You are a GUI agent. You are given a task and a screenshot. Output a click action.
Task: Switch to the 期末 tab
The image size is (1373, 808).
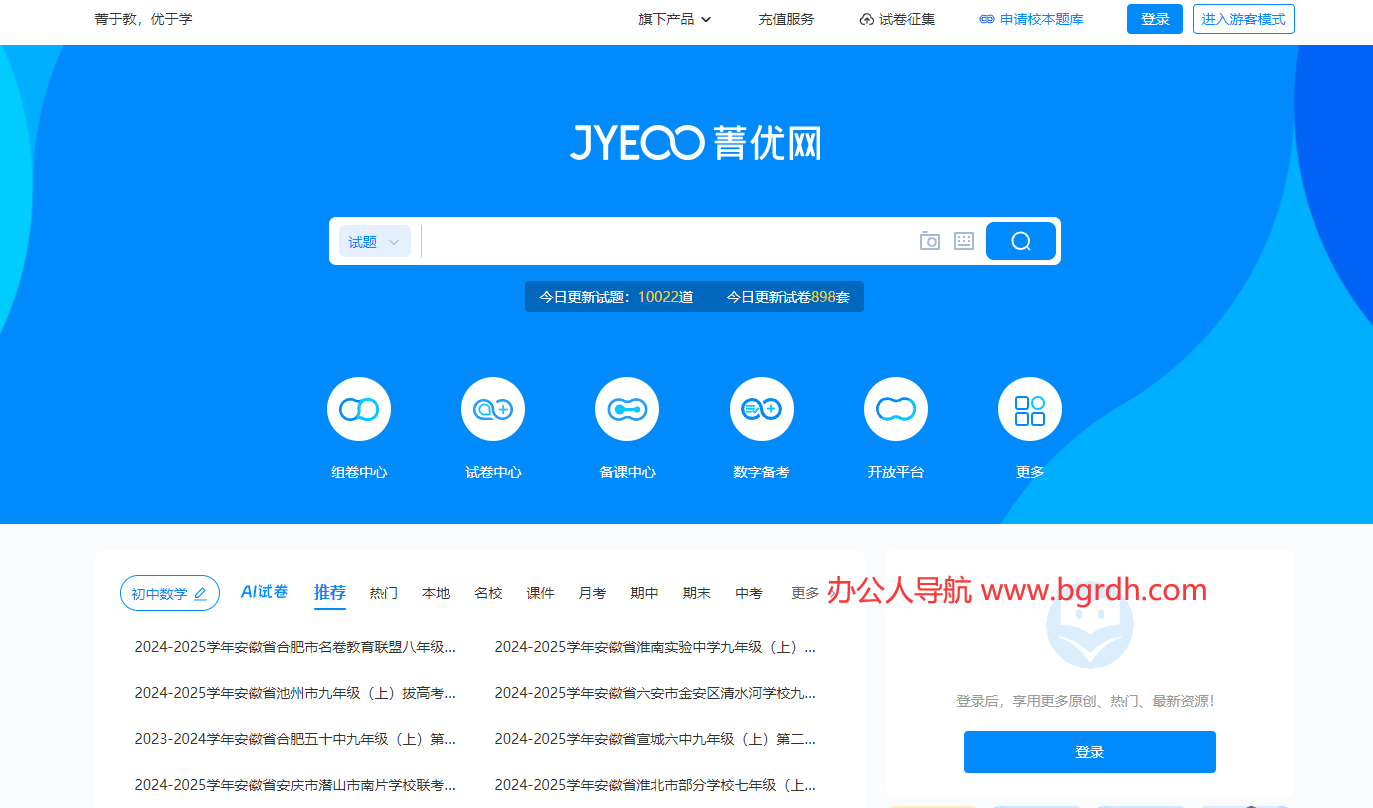pos(697,593)
